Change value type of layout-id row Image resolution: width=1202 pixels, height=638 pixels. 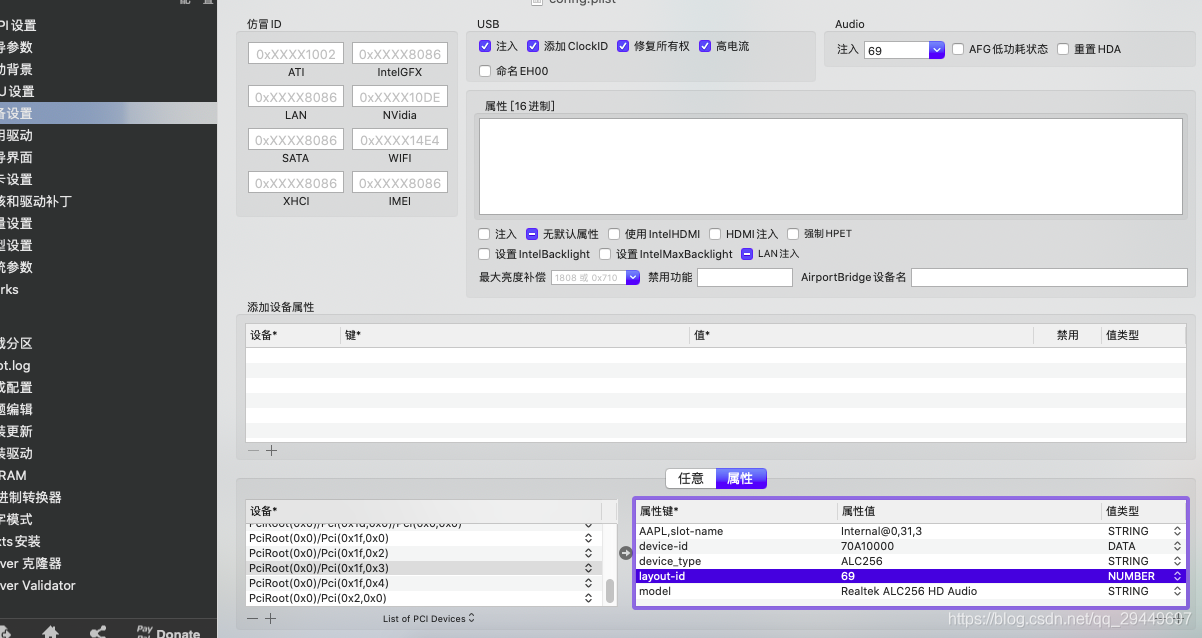pos(1177,576)
